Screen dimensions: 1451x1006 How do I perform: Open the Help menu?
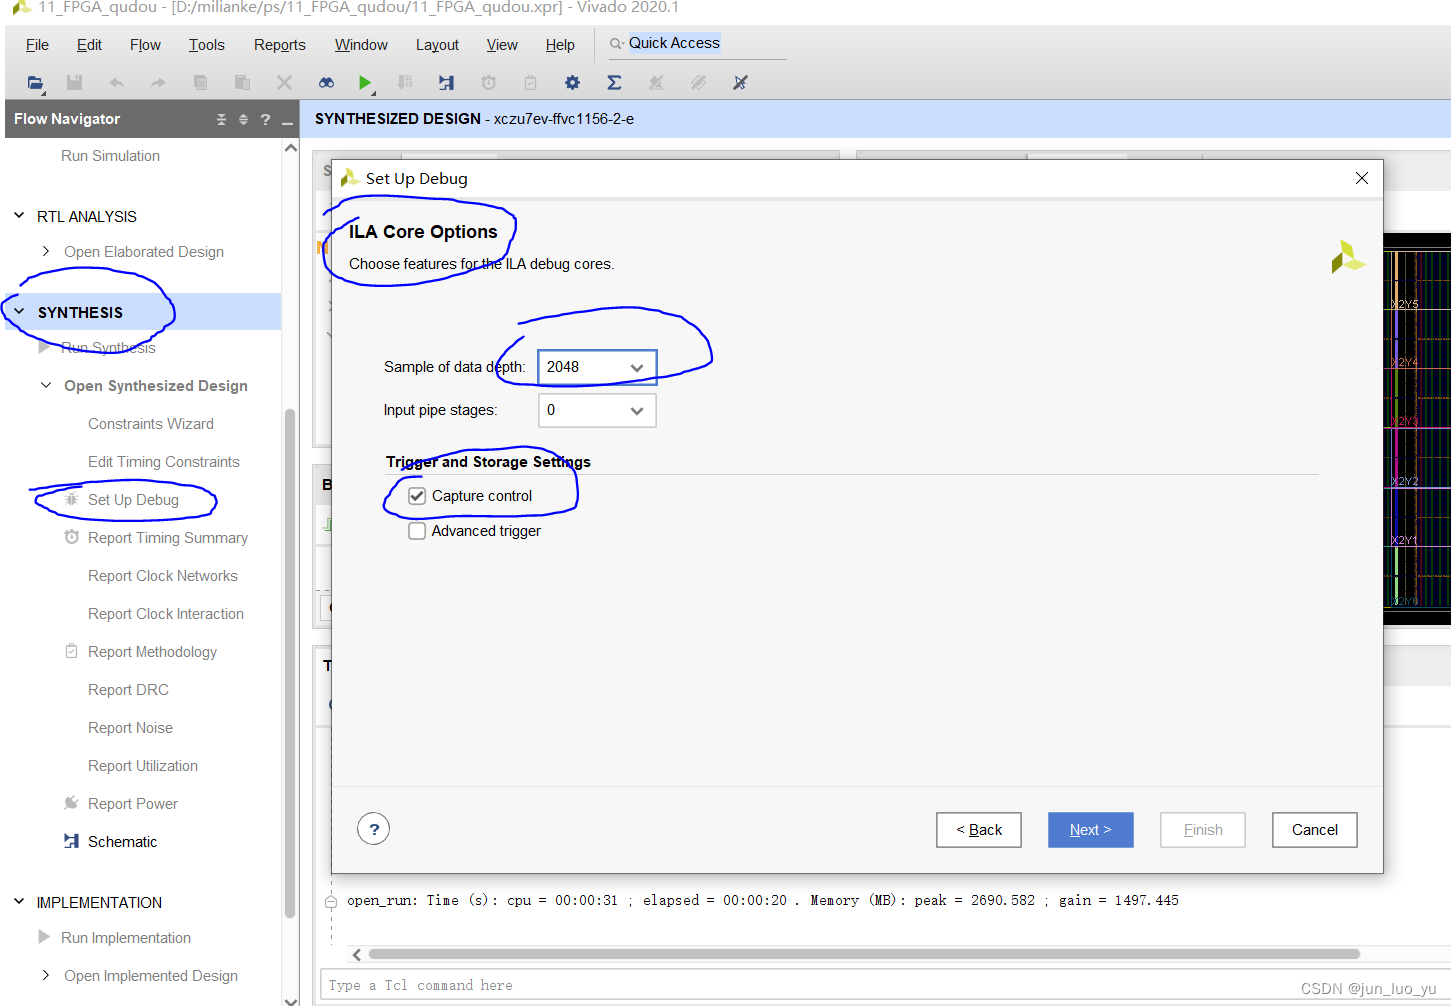click(x=560, y=45)
